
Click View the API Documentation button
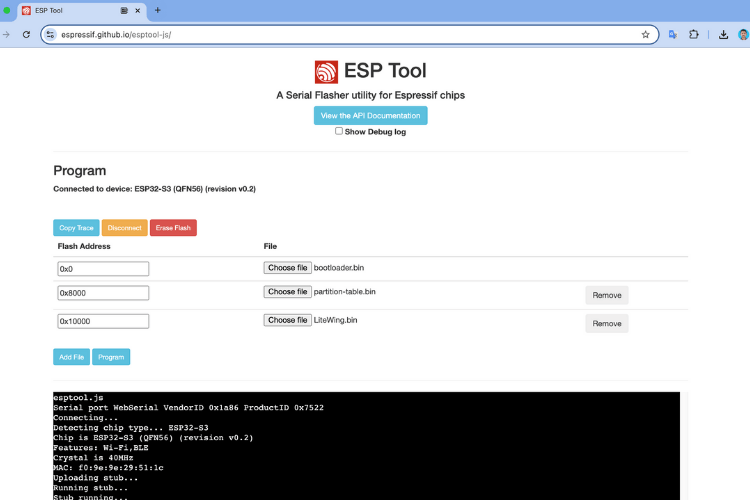pyautogui.click(x=370, y=115)
